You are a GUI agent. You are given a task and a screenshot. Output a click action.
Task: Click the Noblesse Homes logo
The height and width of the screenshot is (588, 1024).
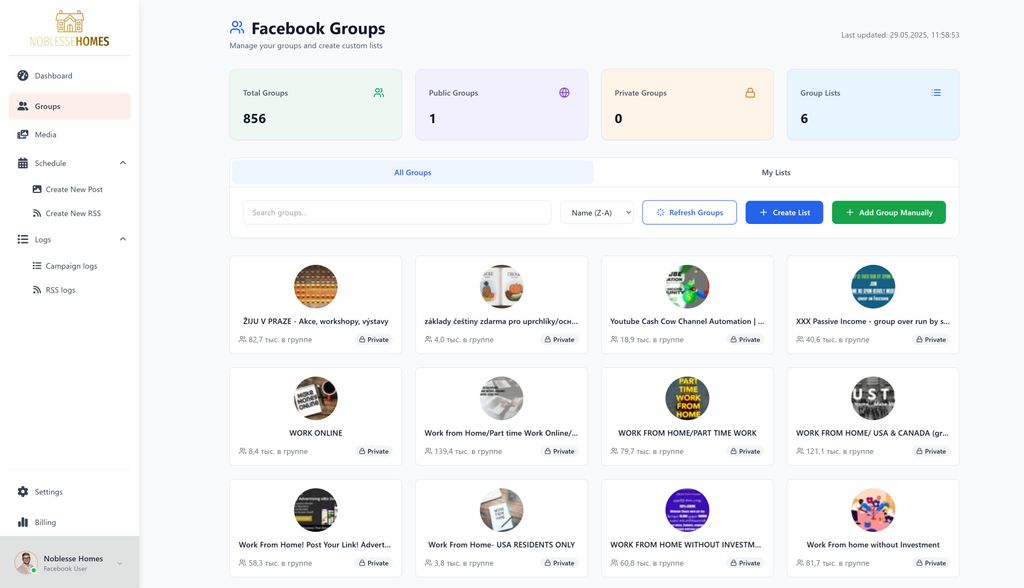pyautogui.click(x=70, y=29)
